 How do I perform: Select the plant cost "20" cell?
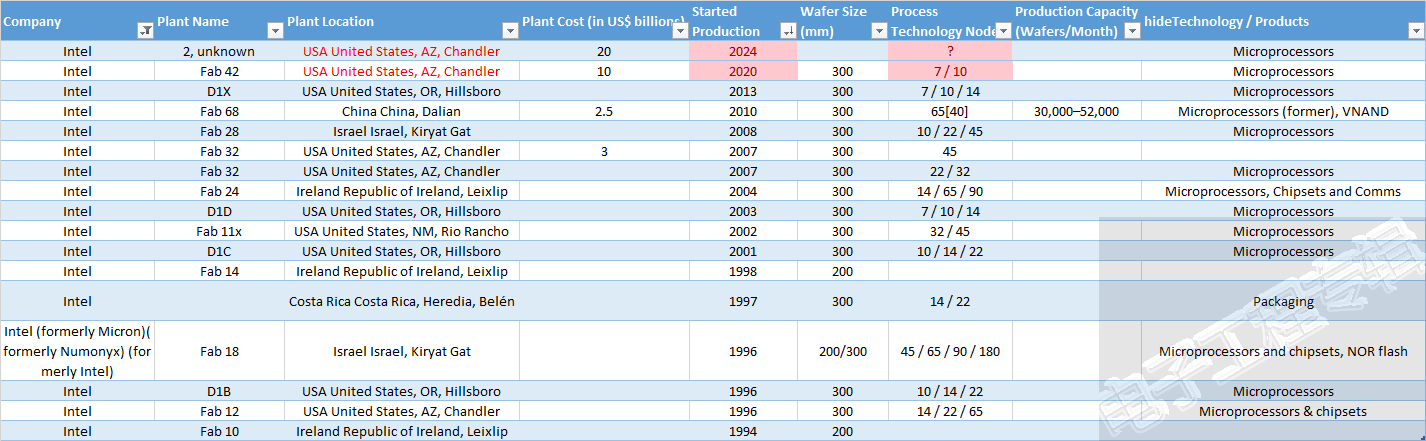[x=604, y=51]
